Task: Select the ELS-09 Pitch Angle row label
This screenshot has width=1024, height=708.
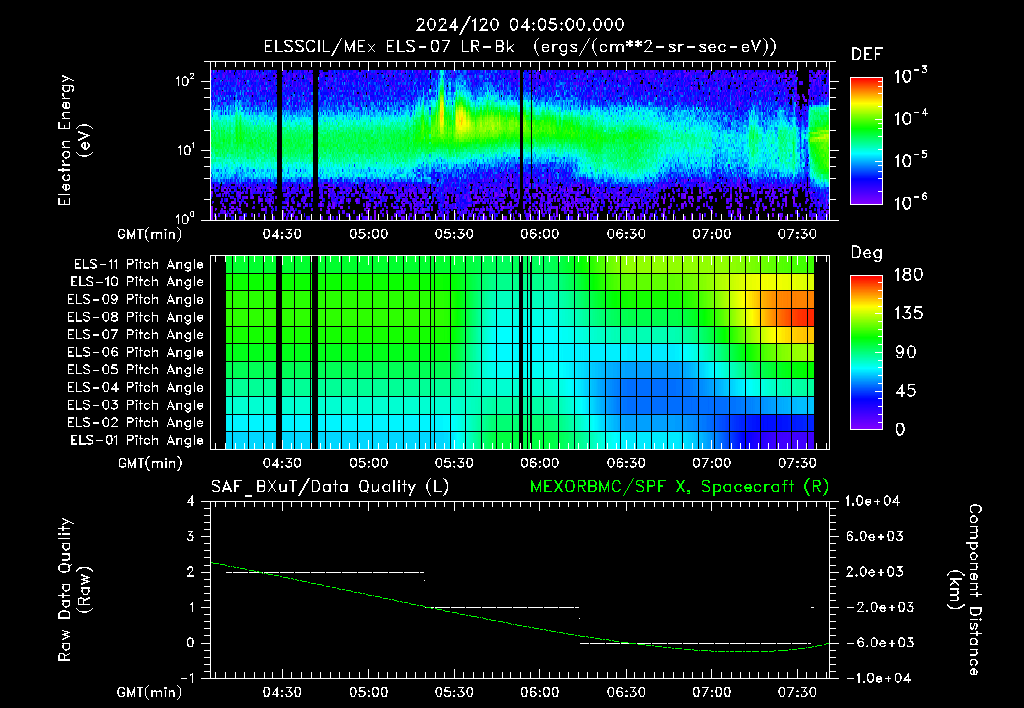Action: (x=136, y=300)
